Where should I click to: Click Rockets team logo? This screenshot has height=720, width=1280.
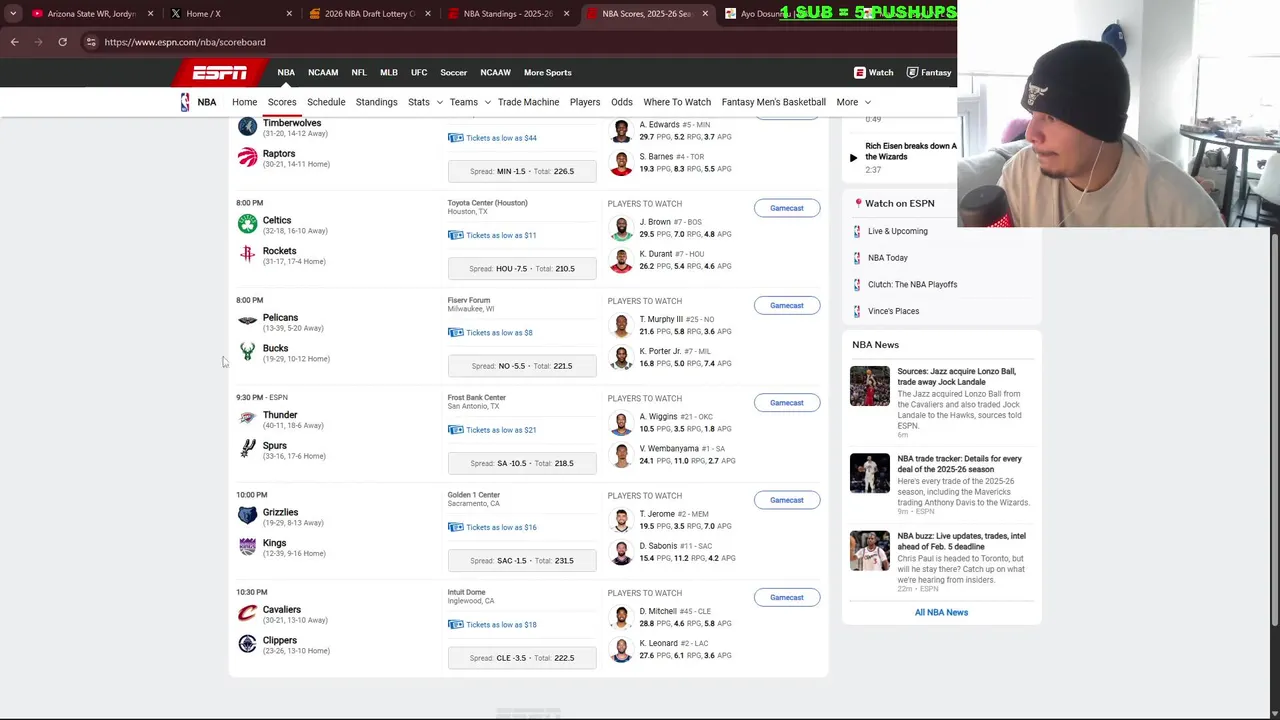(247, 255)
